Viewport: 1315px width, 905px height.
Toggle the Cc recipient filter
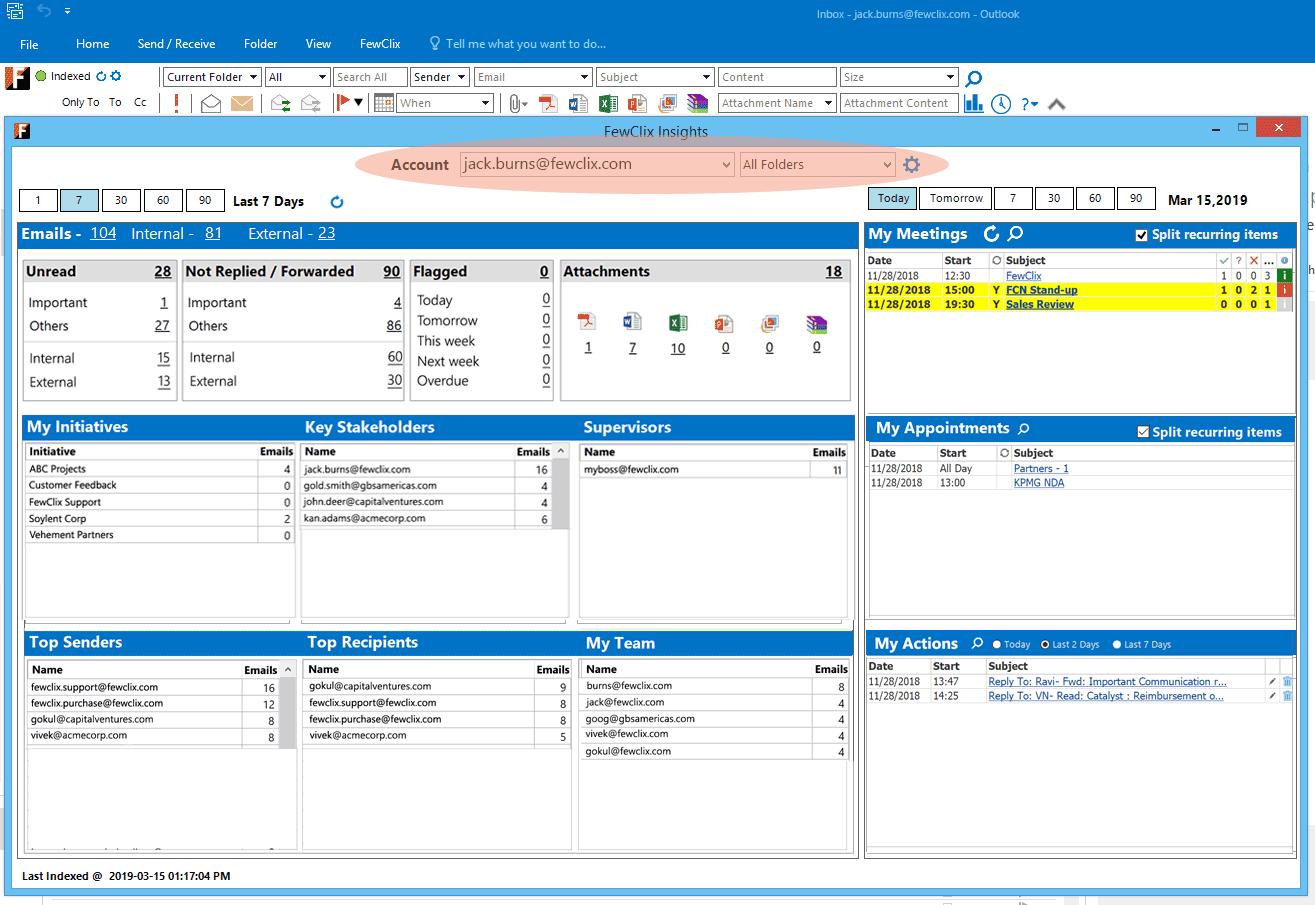140,102
